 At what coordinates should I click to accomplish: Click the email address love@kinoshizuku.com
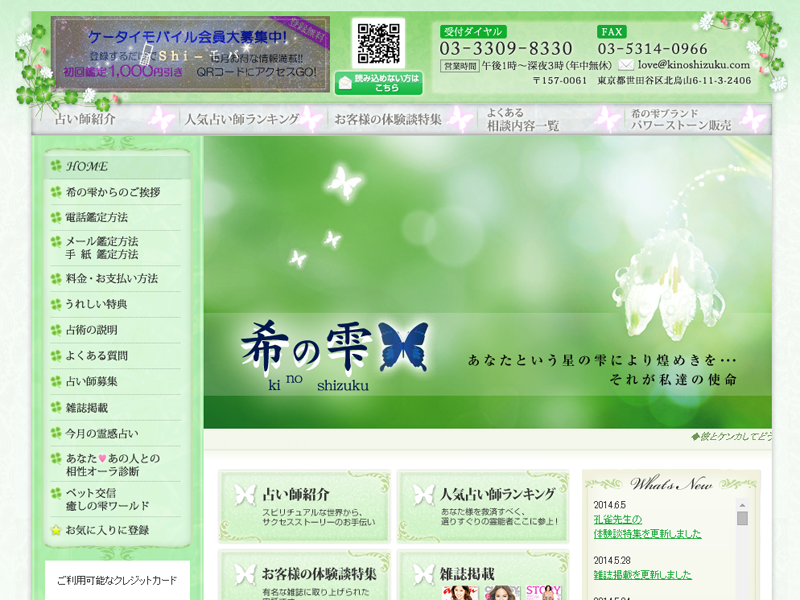[694, 65]
